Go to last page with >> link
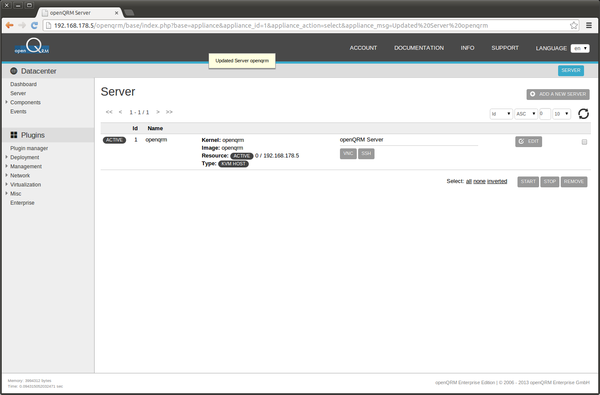 click(169, 112)
